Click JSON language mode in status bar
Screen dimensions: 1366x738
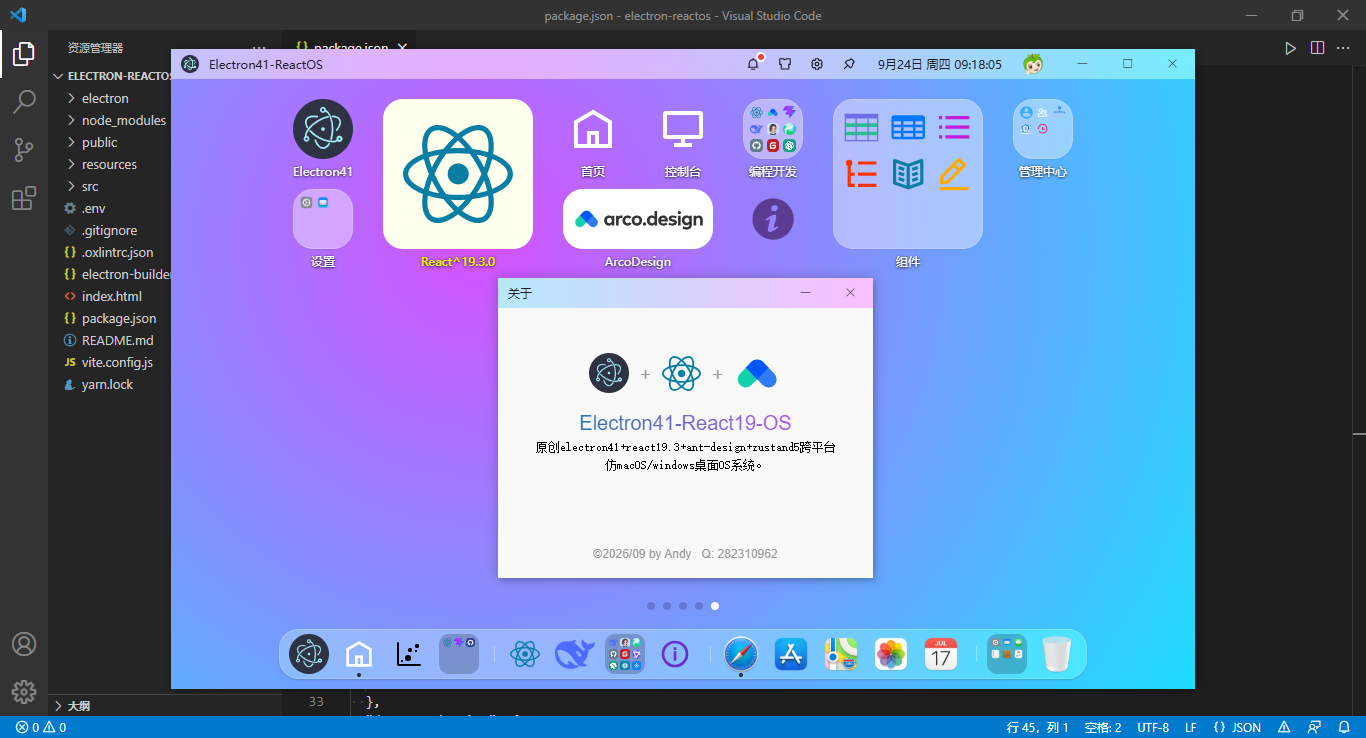point(1237,727)
